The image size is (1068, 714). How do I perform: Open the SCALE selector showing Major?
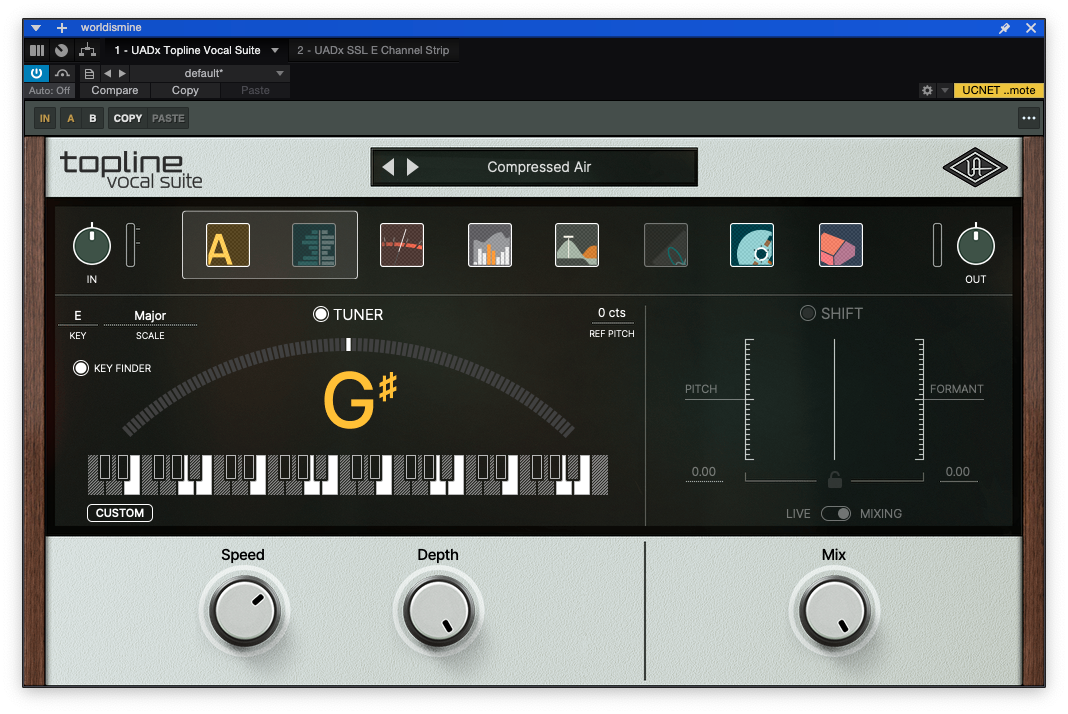point(150,315)
